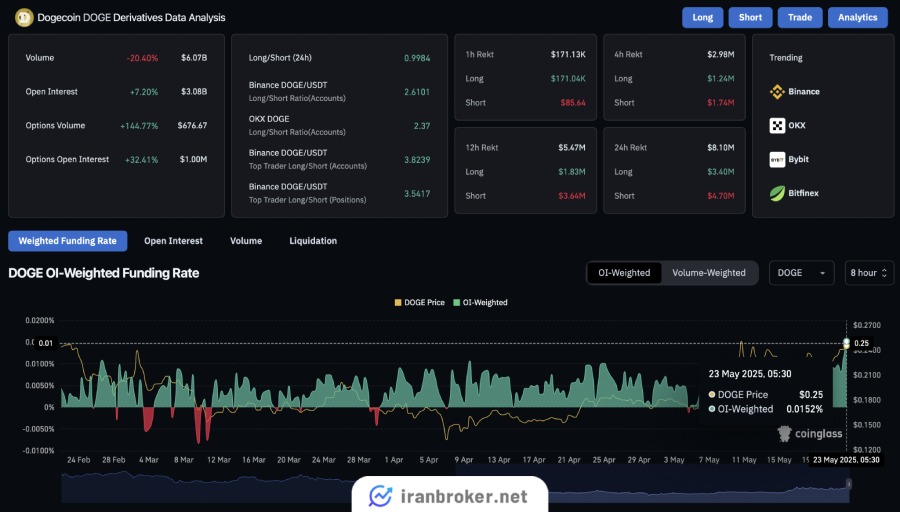
Task: Click the 12h Rekt total $5.47M
Action: [572, 148]
